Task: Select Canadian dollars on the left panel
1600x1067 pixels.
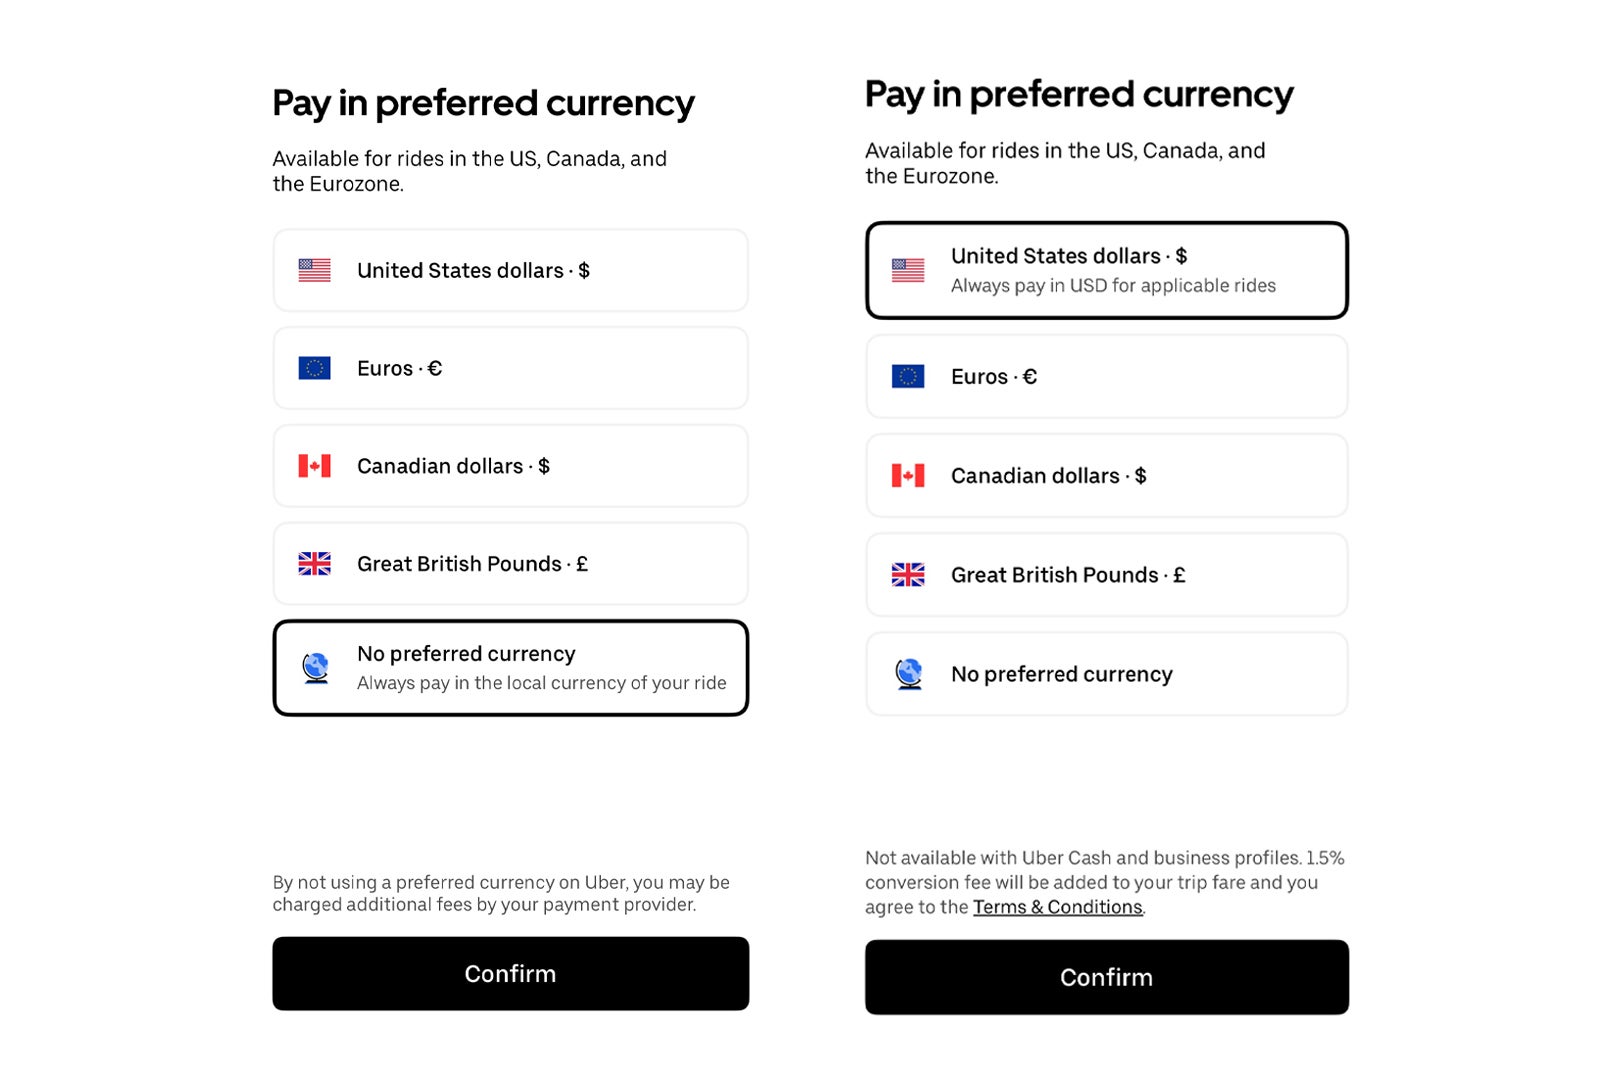Action: pos(510,466)
